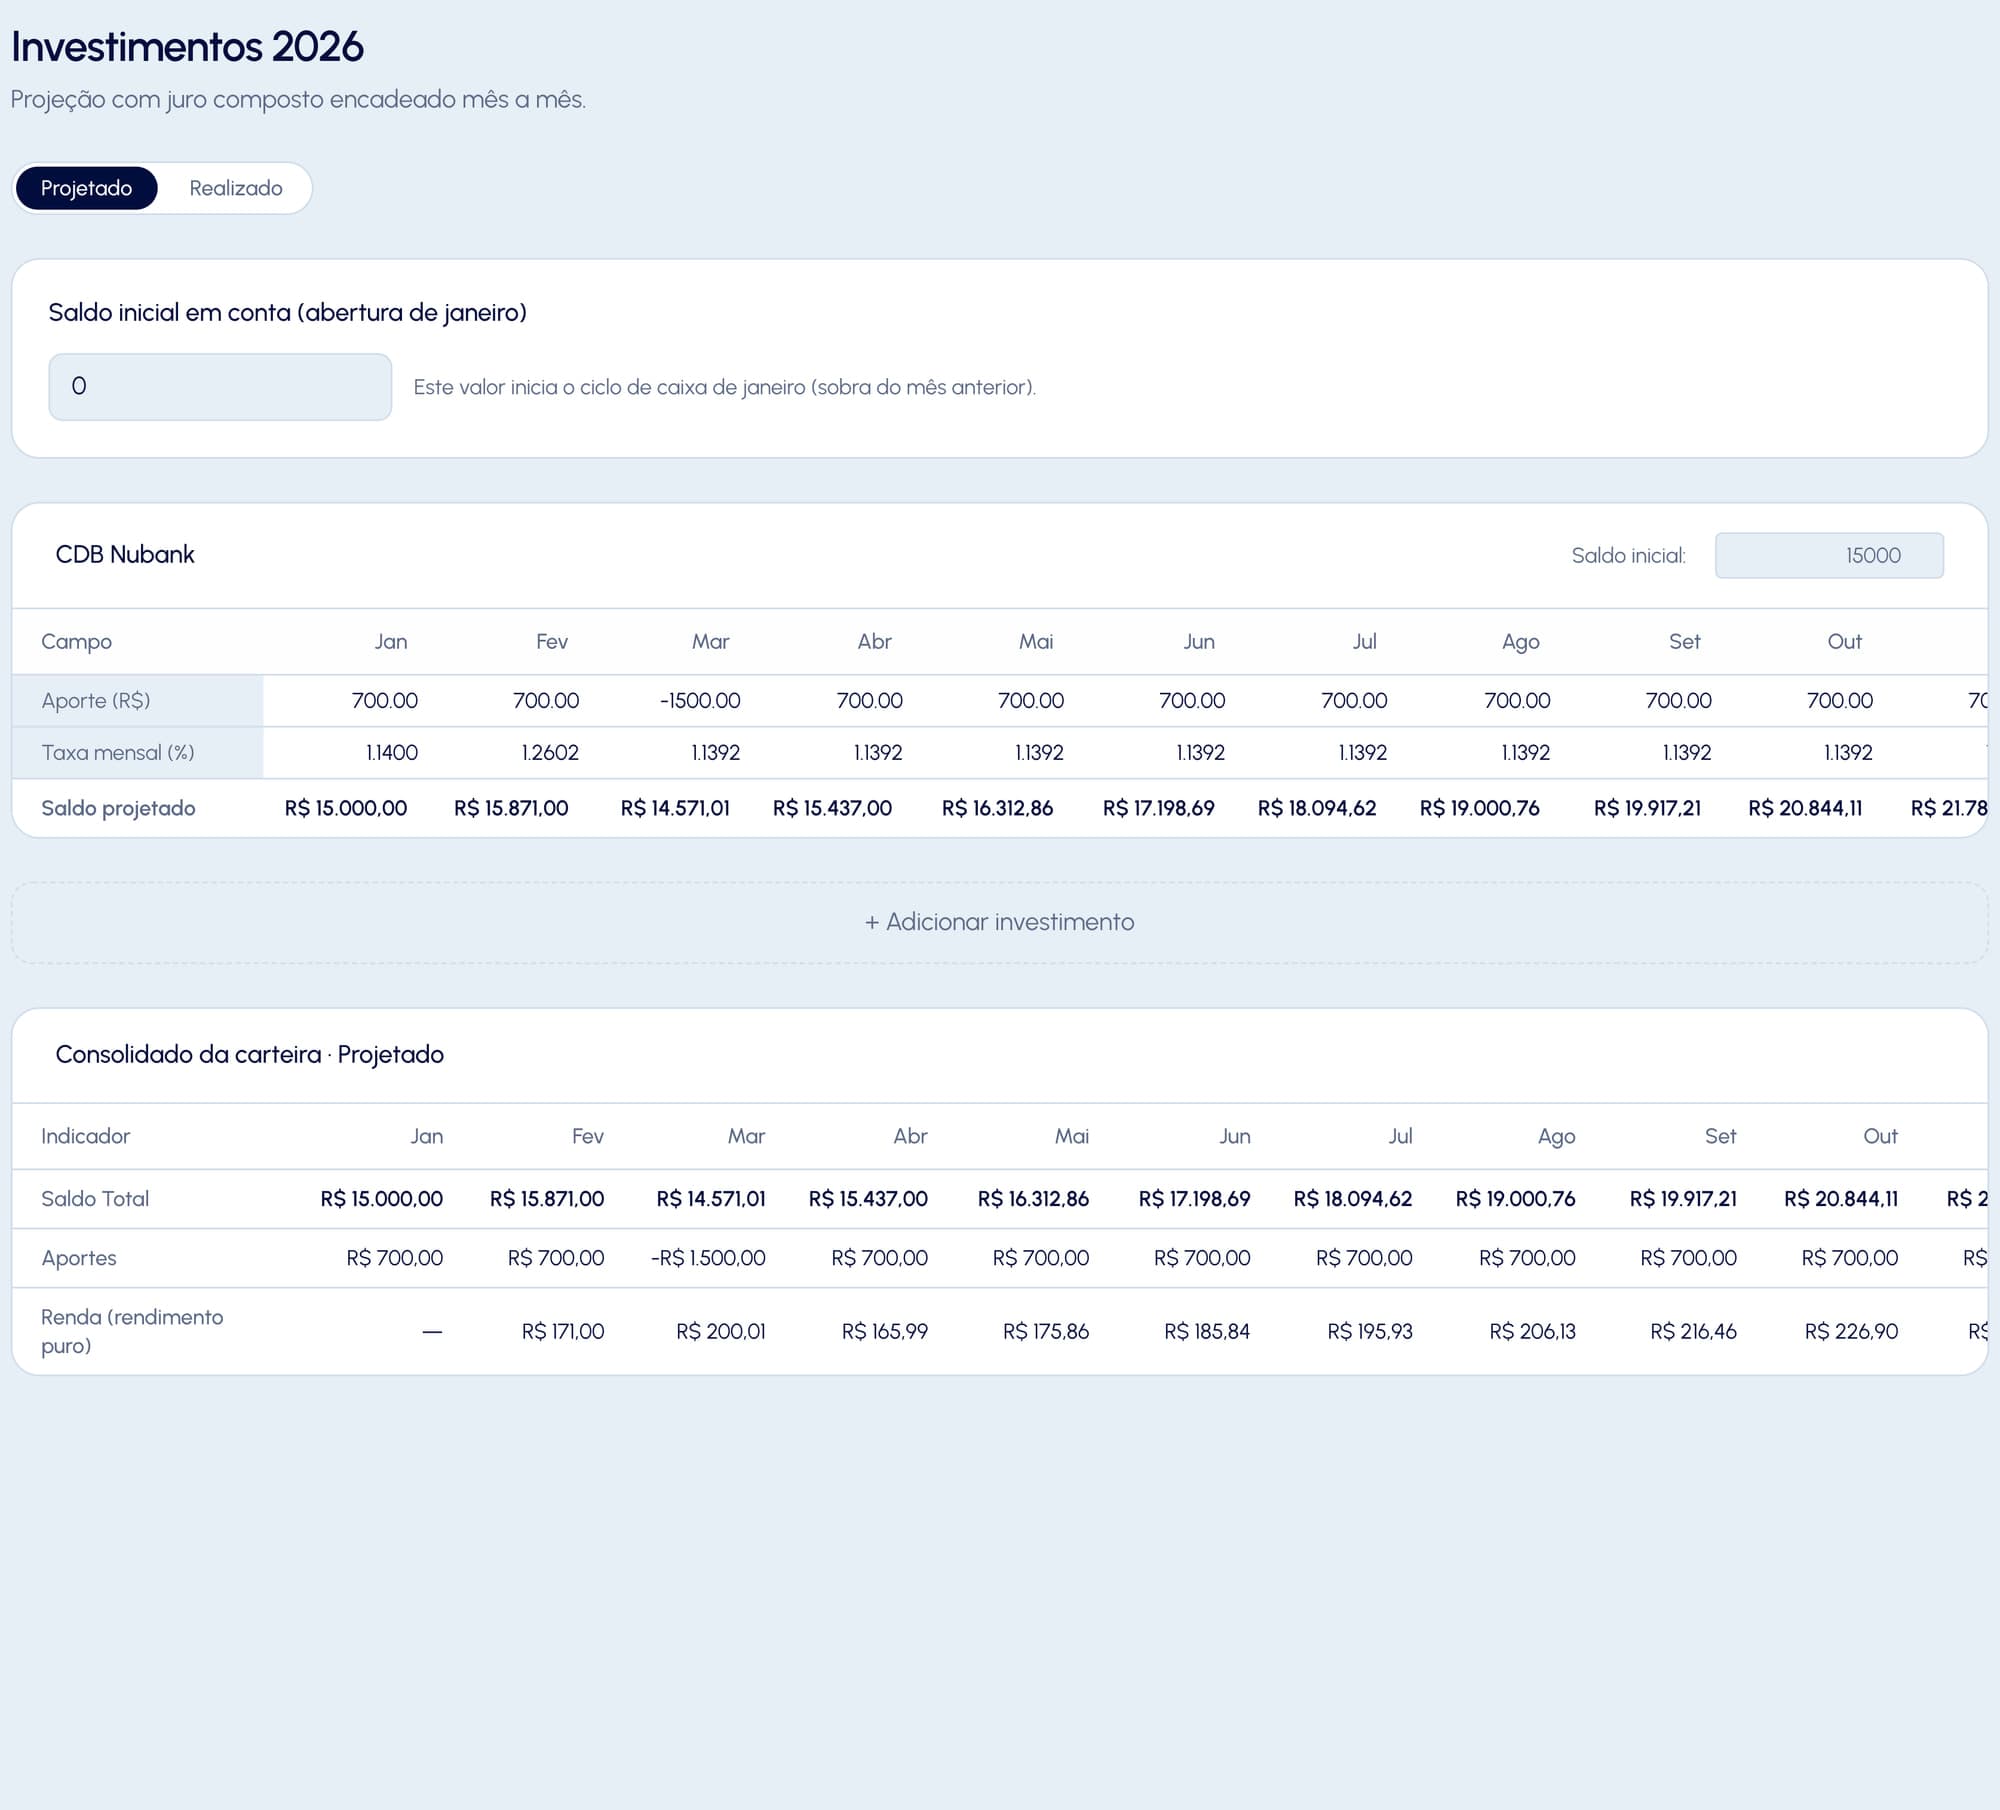Select Saldo projetado value R$ 20.844,11
This screenshot has width=2000, height=1810.
[x=1805, y=808]
